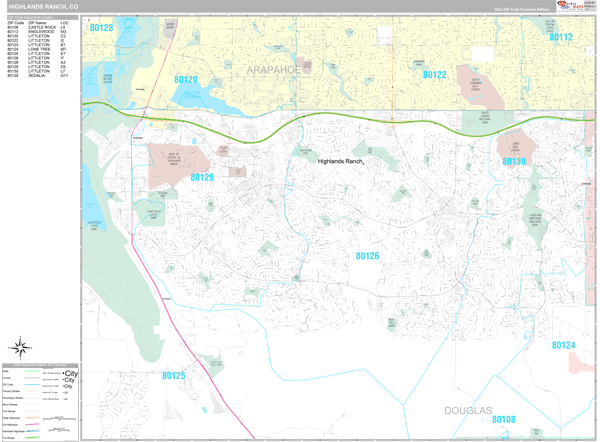Click the 80122 ZIP label on map
The width and height of the screenshot is (600, 442).
pos(434,75)
